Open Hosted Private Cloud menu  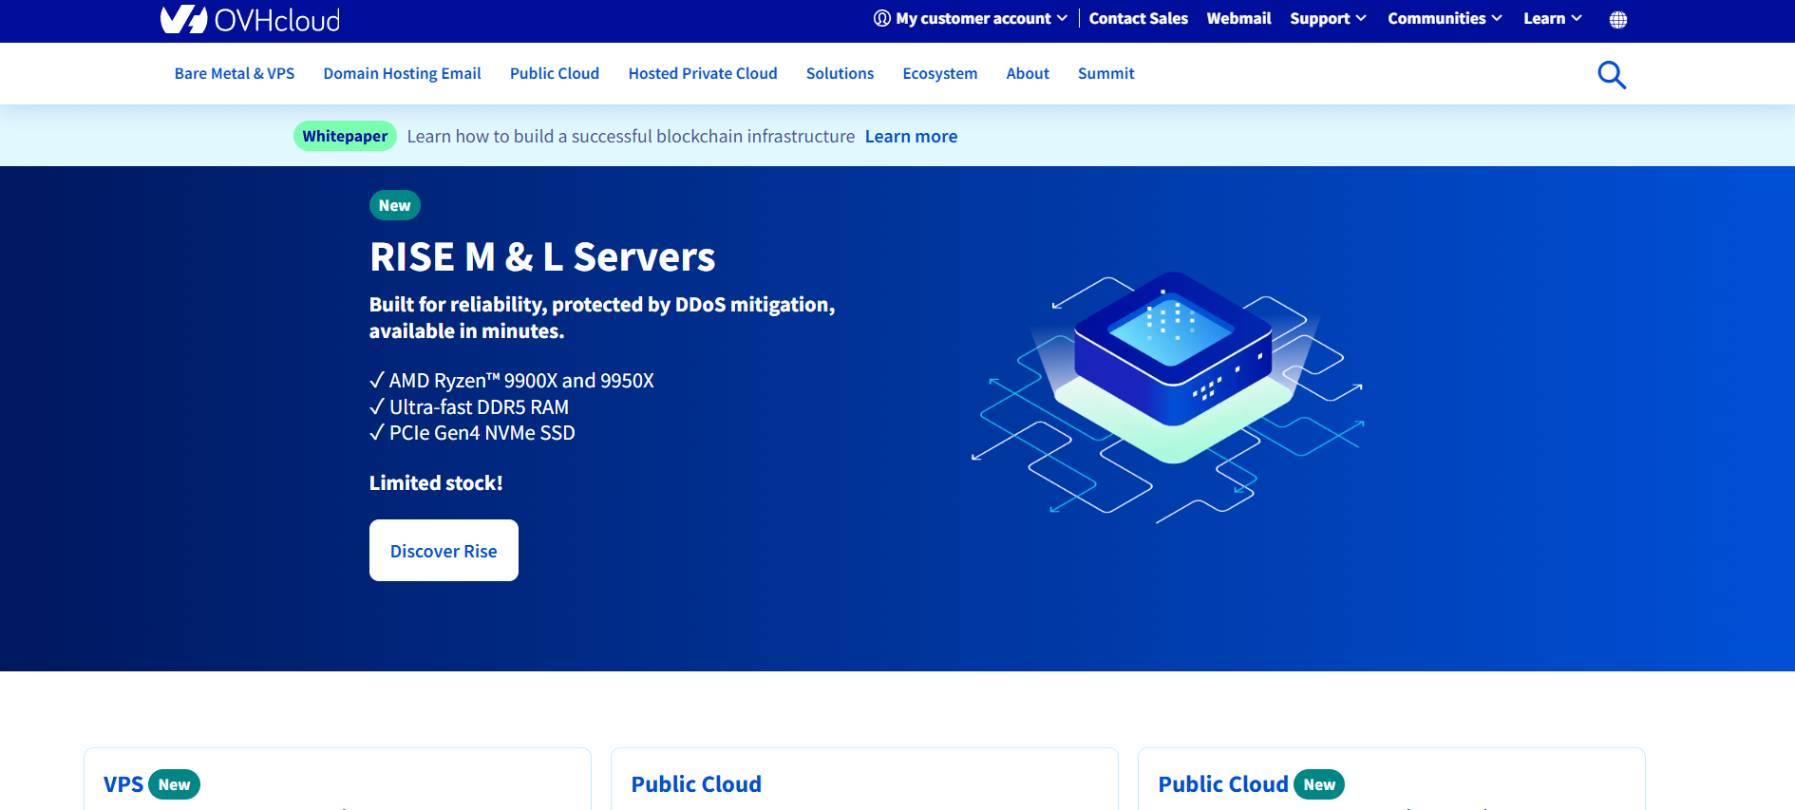coord(702,73)
